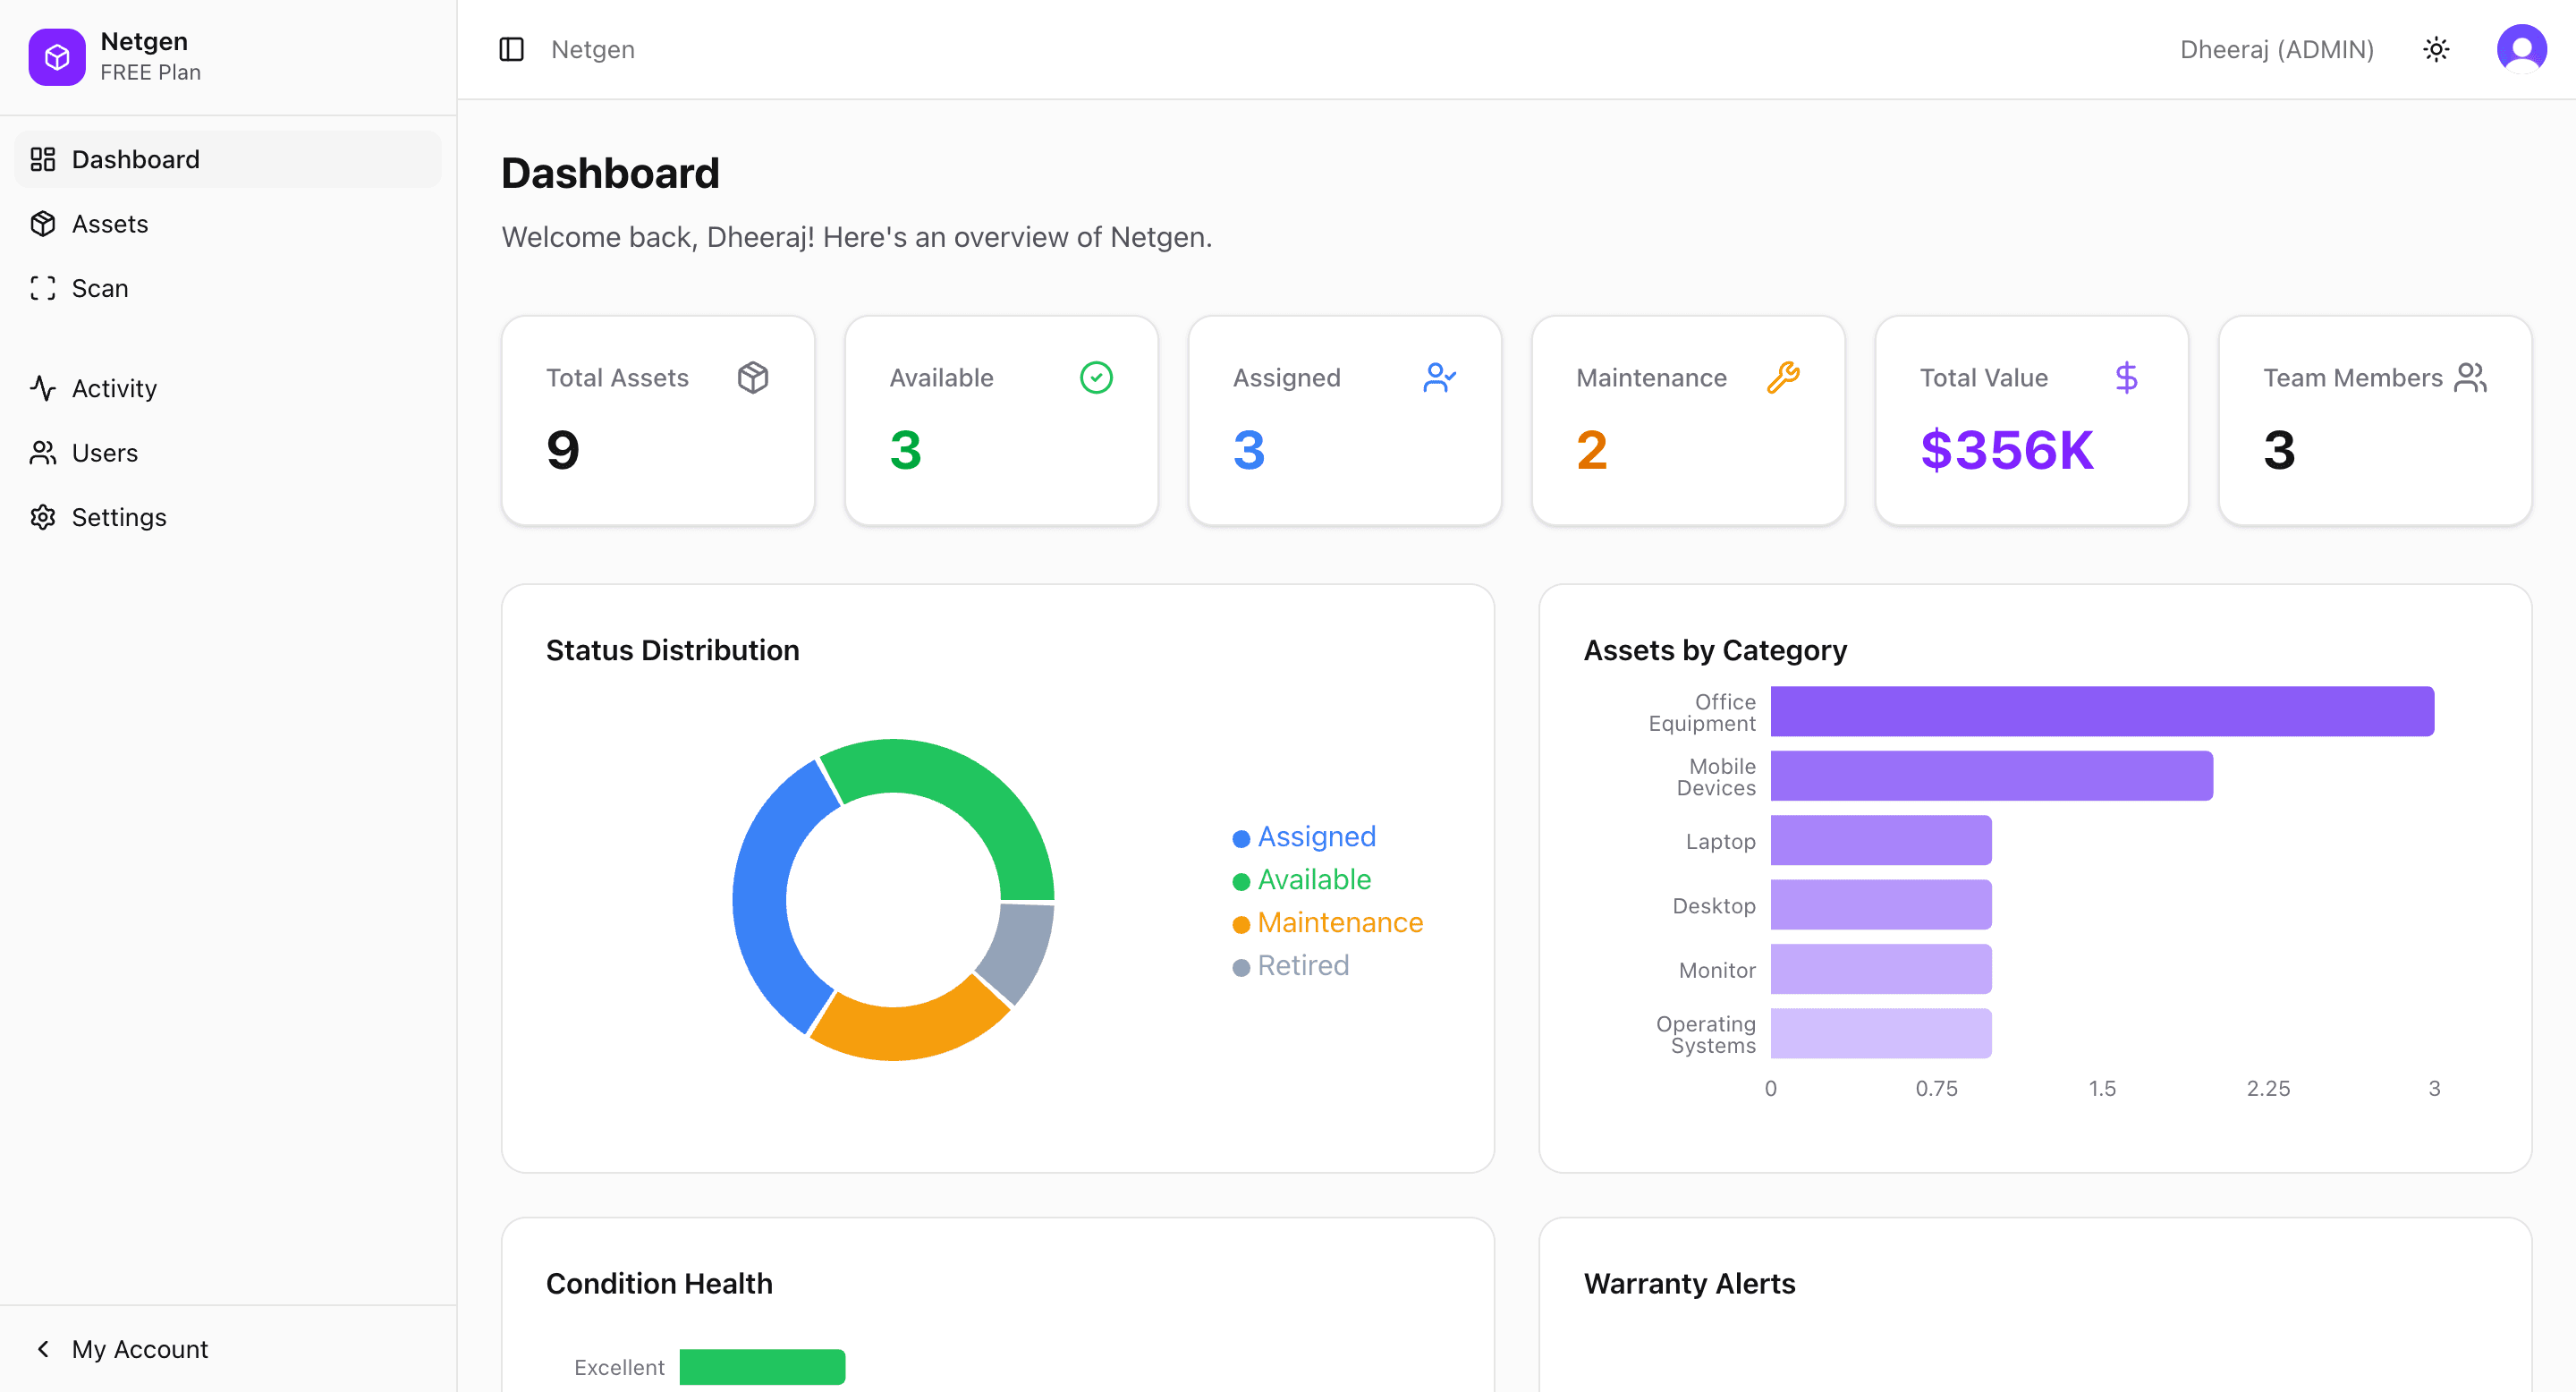Toggle the Retired legend in Status Distribution
This screenshot has height=1392, width=2576.
(1290, 965)
